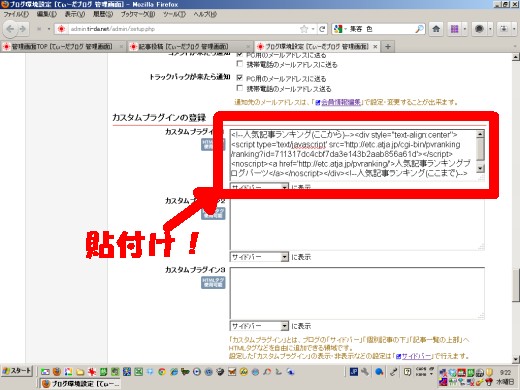Click page scrollbar down arrow
The height and width of the screenshot is (390, 520).
pyautogui.click(x=516, y=359)
